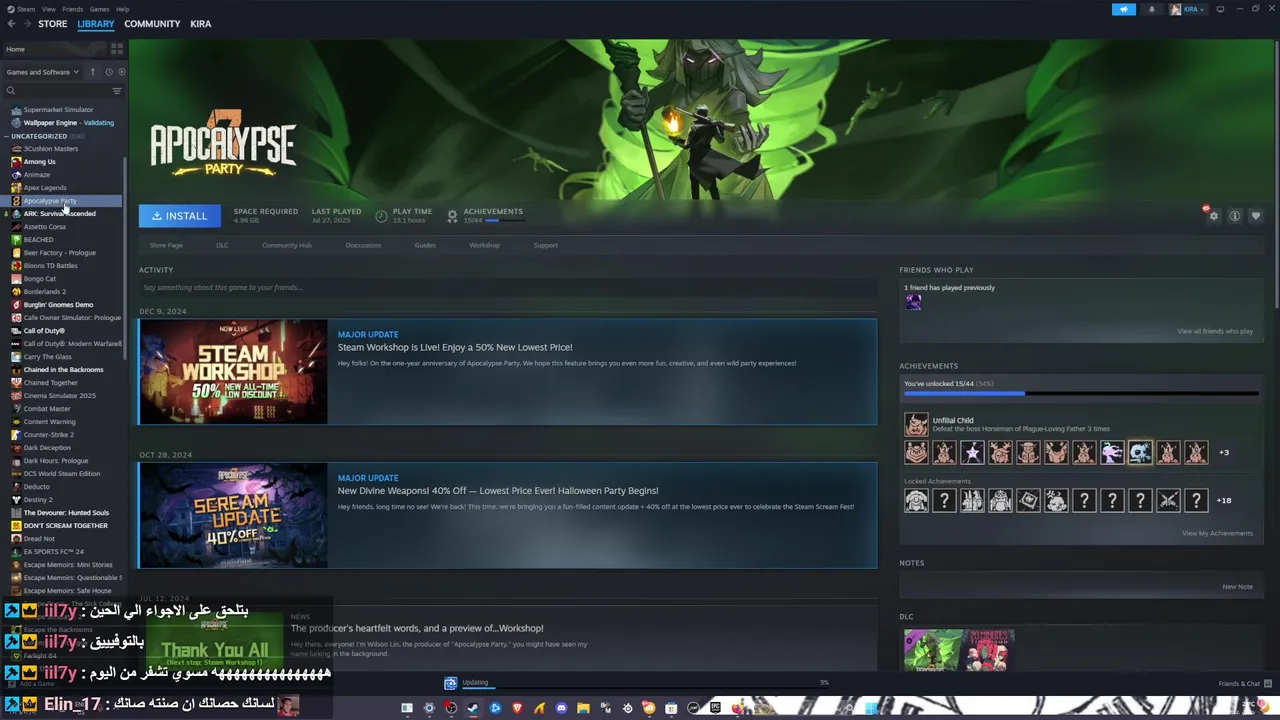Open Epic Games Launcher from taskbar
This screenshot has width=1280, height=720.
tap(715, 708)
